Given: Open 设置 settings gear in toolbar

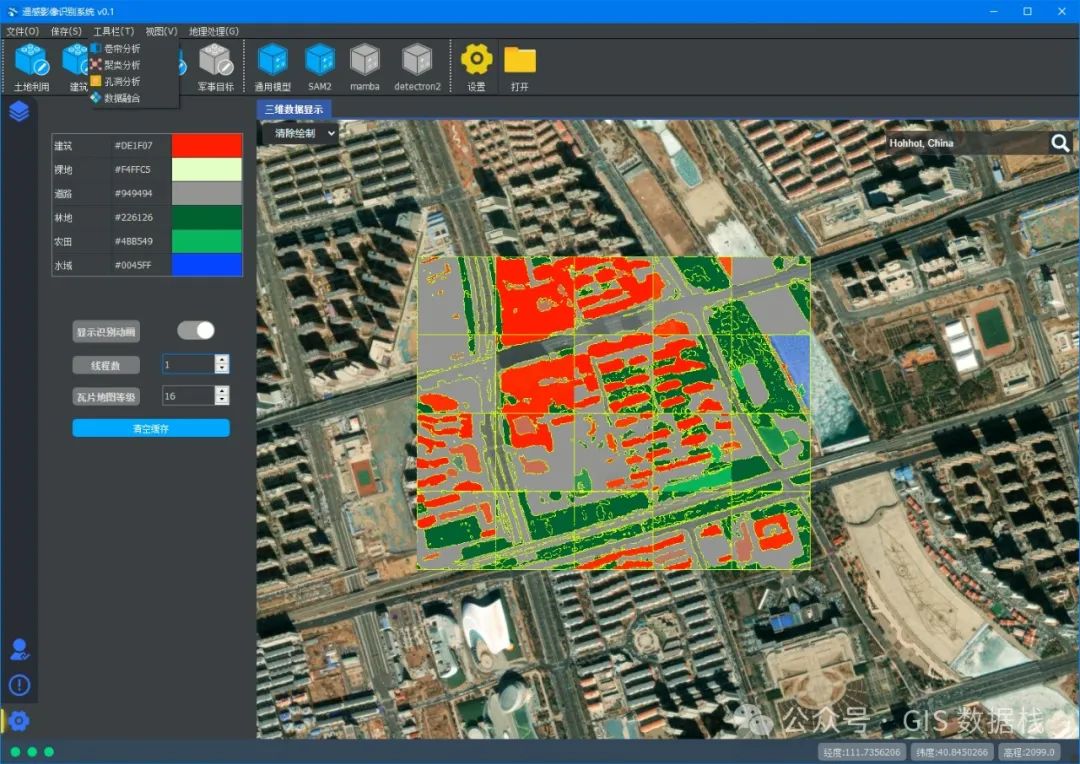Looking at the screenshot, I should 477,67.
